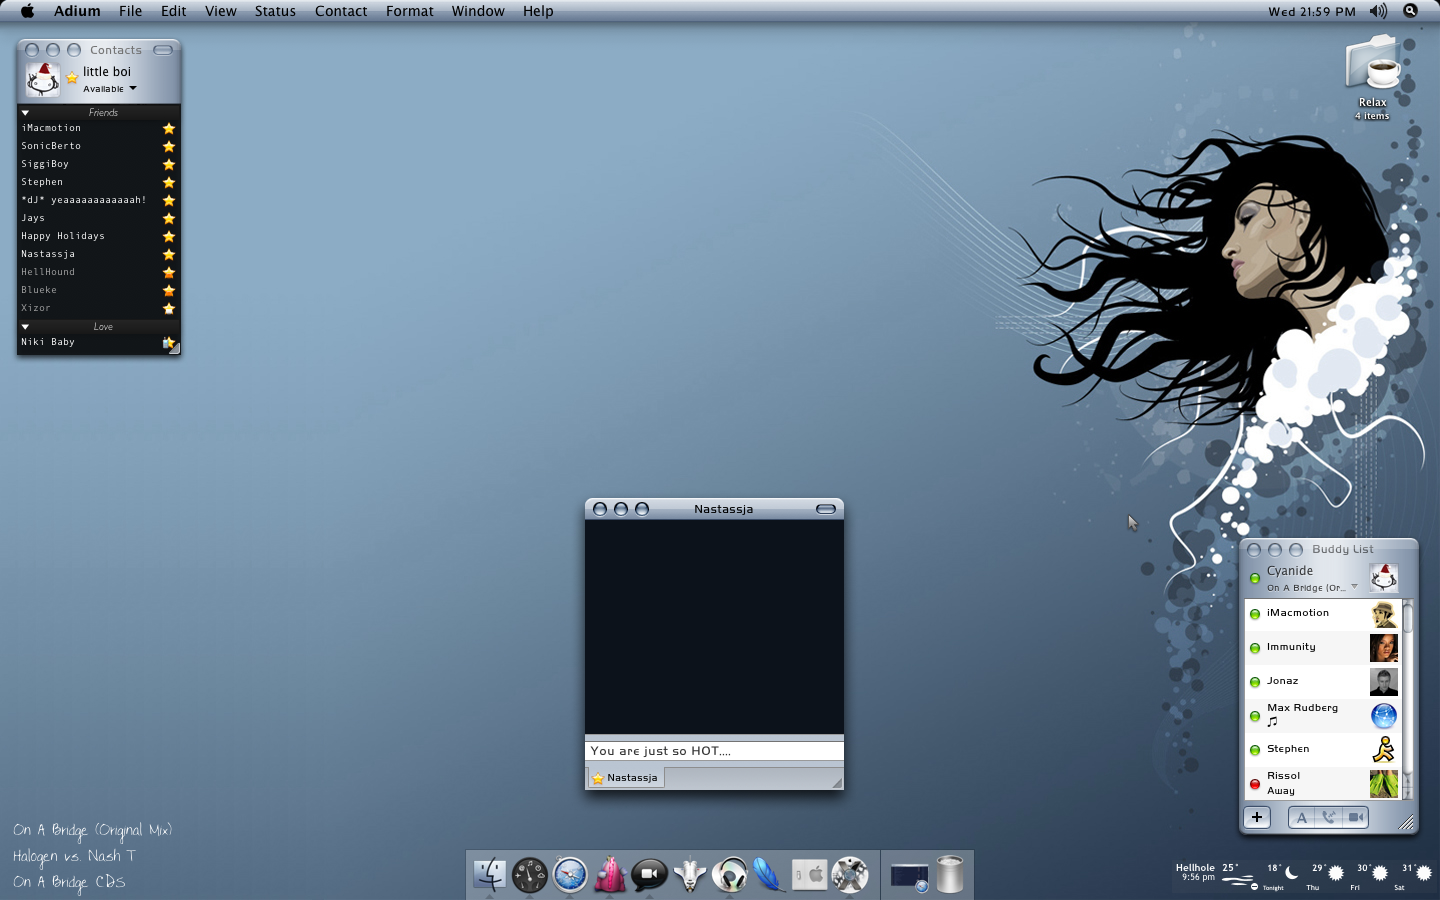The height and width of the screenshot is (900, 1440).
Task: Open the View menu
Action: pyautogui.click(x=220, y=11)
